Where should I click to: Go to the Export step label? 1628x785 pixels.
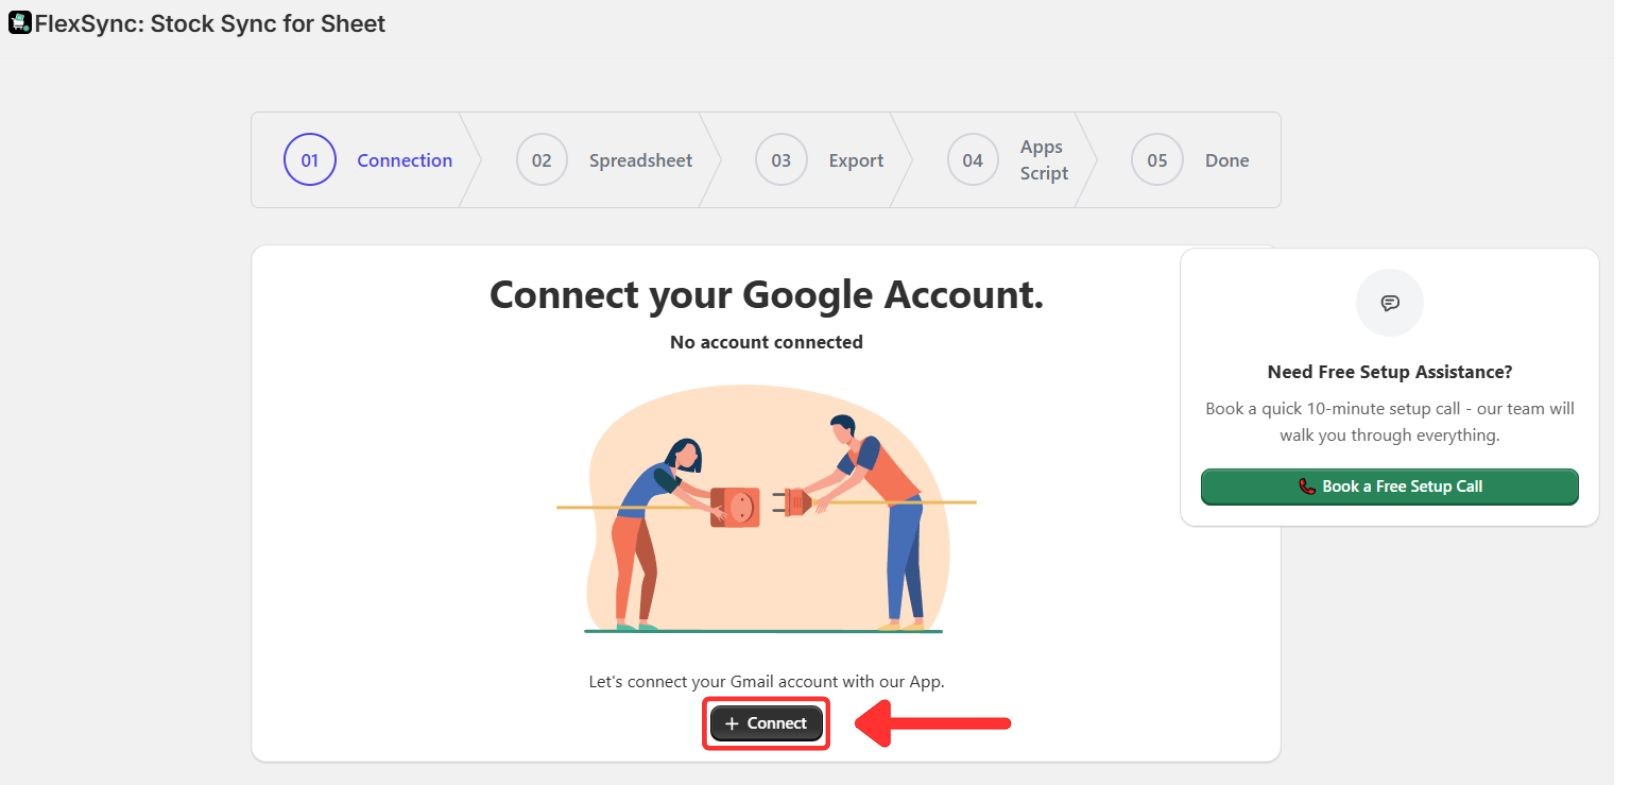tap(856, 160)
